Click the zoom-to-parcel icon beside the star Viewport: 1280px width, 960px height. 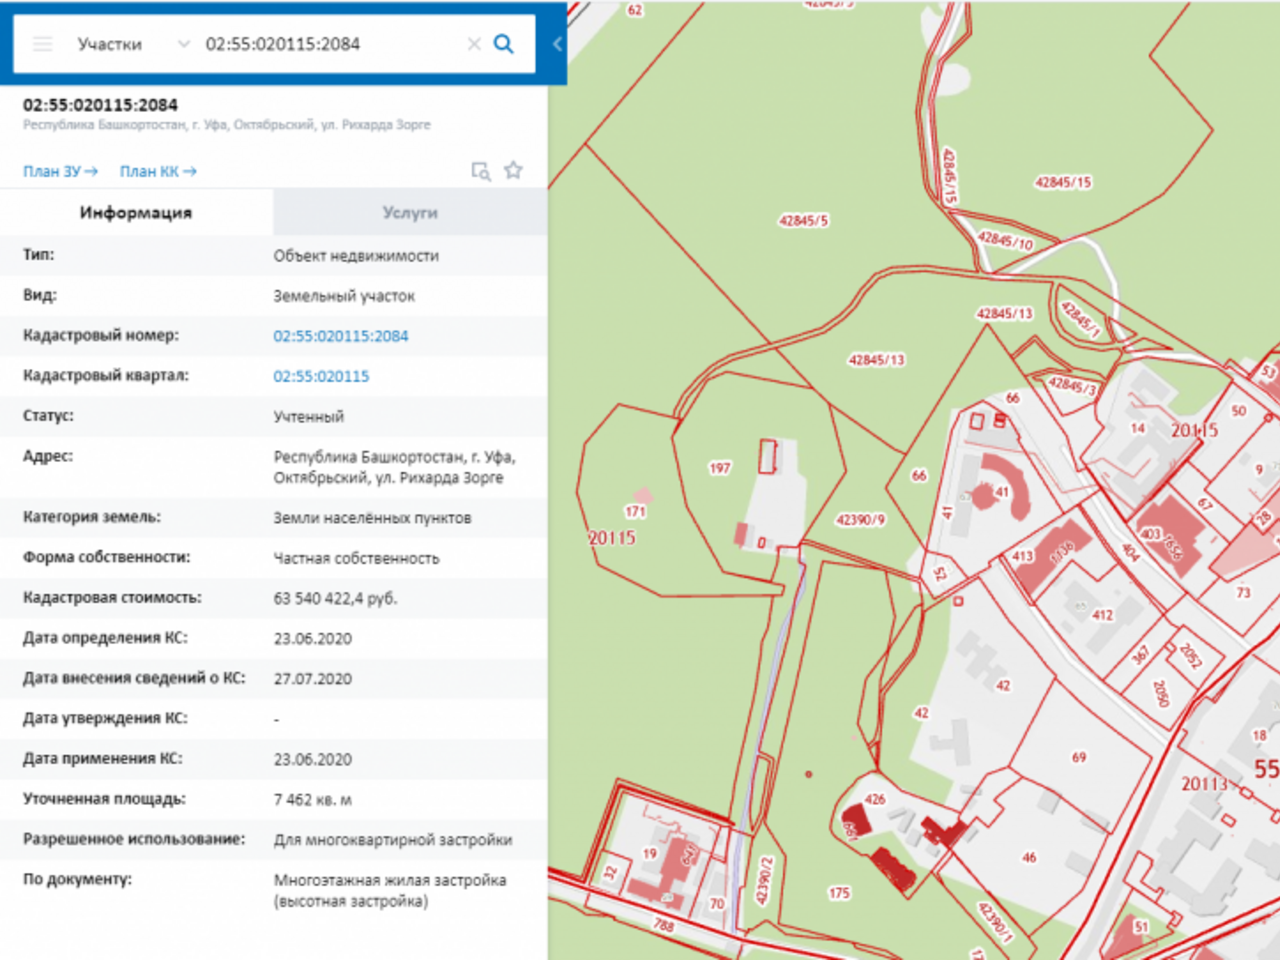click(x=481, y=171)
